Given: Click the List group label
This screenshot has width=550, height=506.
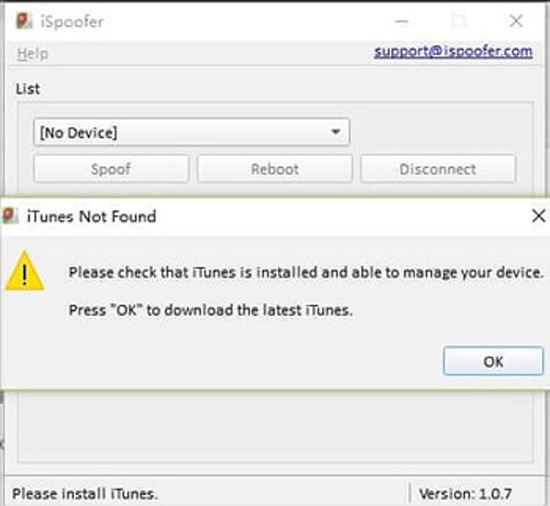Looking at the screenshot, I should click(28, 89).
